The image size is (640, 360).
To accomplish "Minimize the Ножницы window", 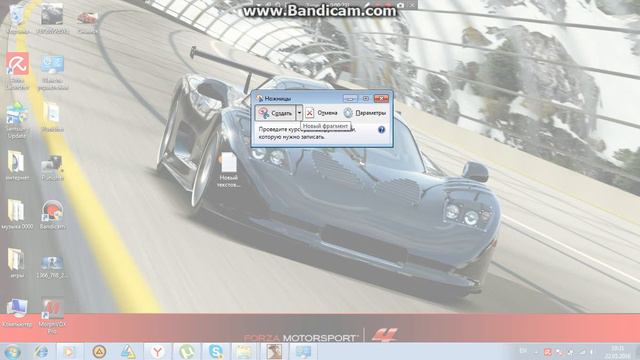I will click(350, 98).
